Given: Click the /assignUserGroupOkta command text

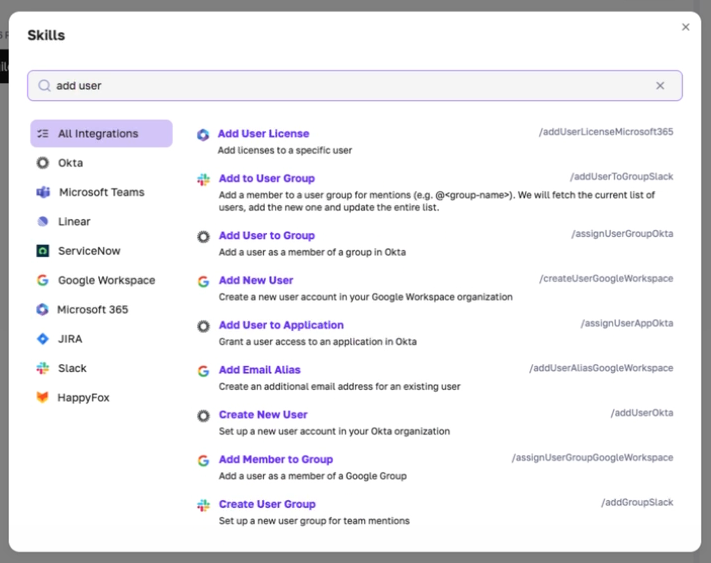Looking at the screenshot, I should (622, 233).
